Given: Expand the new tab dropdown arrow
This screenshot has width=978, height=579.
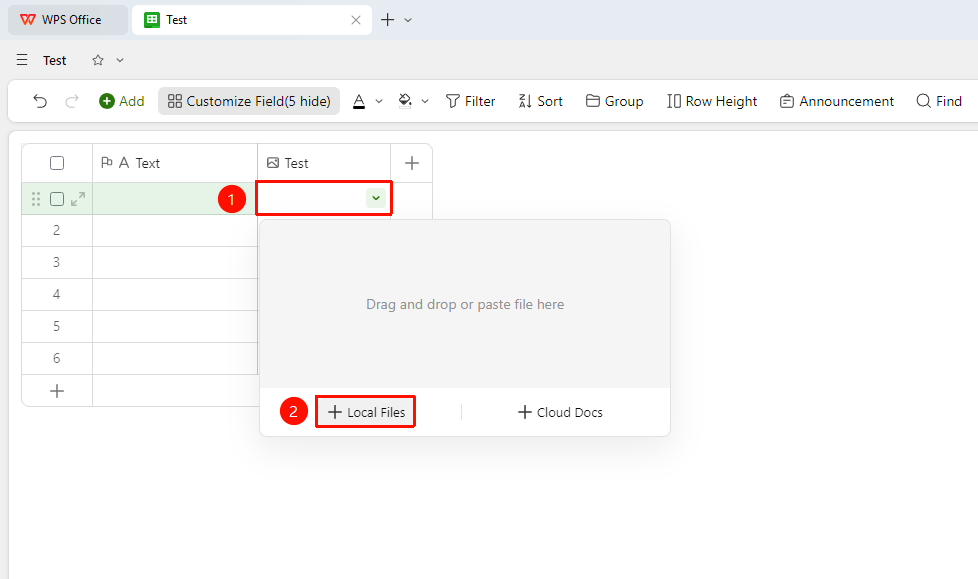Looking at the screenshot, I should pos(408,20).
